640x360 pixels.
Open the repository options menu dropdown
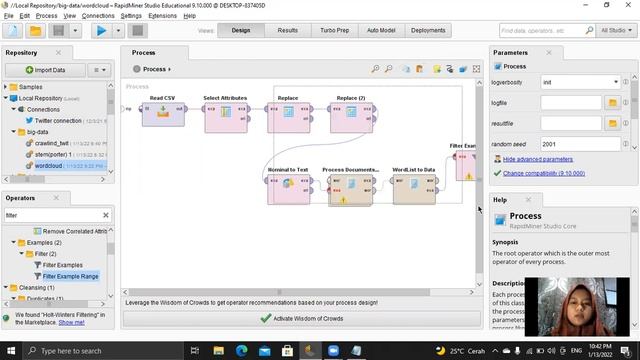click(99, 70)
